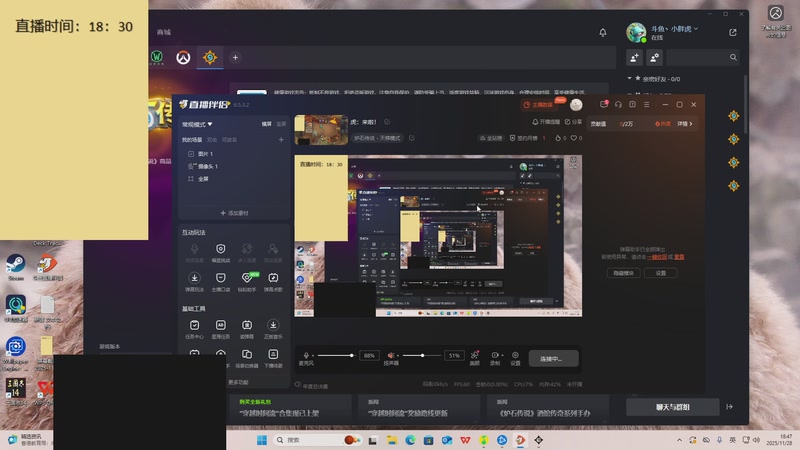
Task: Open the AB icon task tool
Action: [x=220, y=329]
